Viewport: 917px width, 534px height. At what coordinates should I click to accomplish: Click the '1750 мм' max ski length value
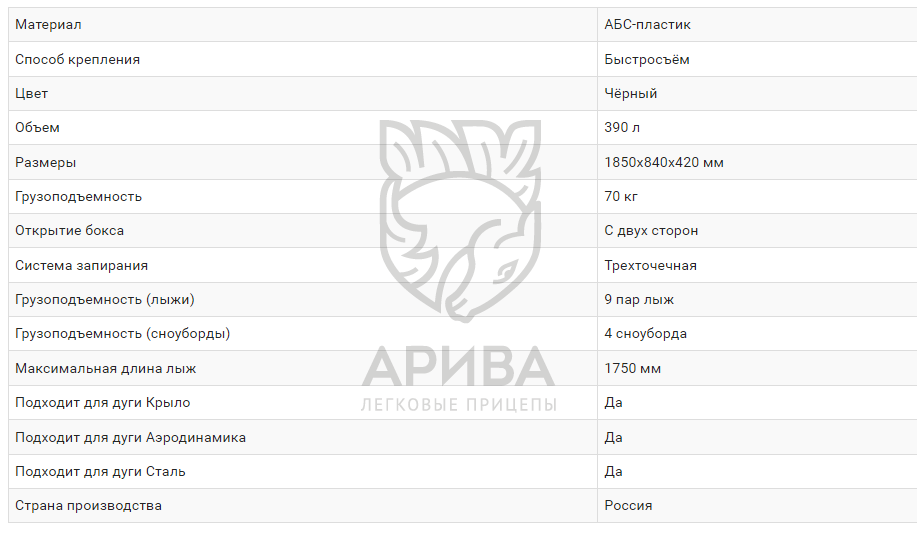pyautogui.click(x=632, y=368)
